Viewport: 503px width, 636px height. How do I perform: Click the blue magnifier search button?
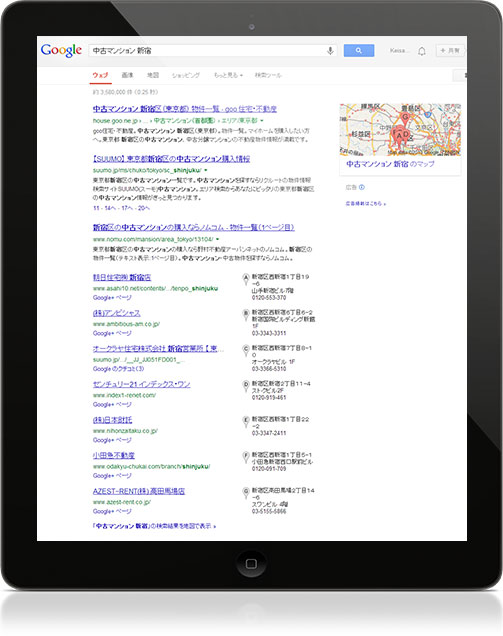pyautogui.click(x=359, y=51)
